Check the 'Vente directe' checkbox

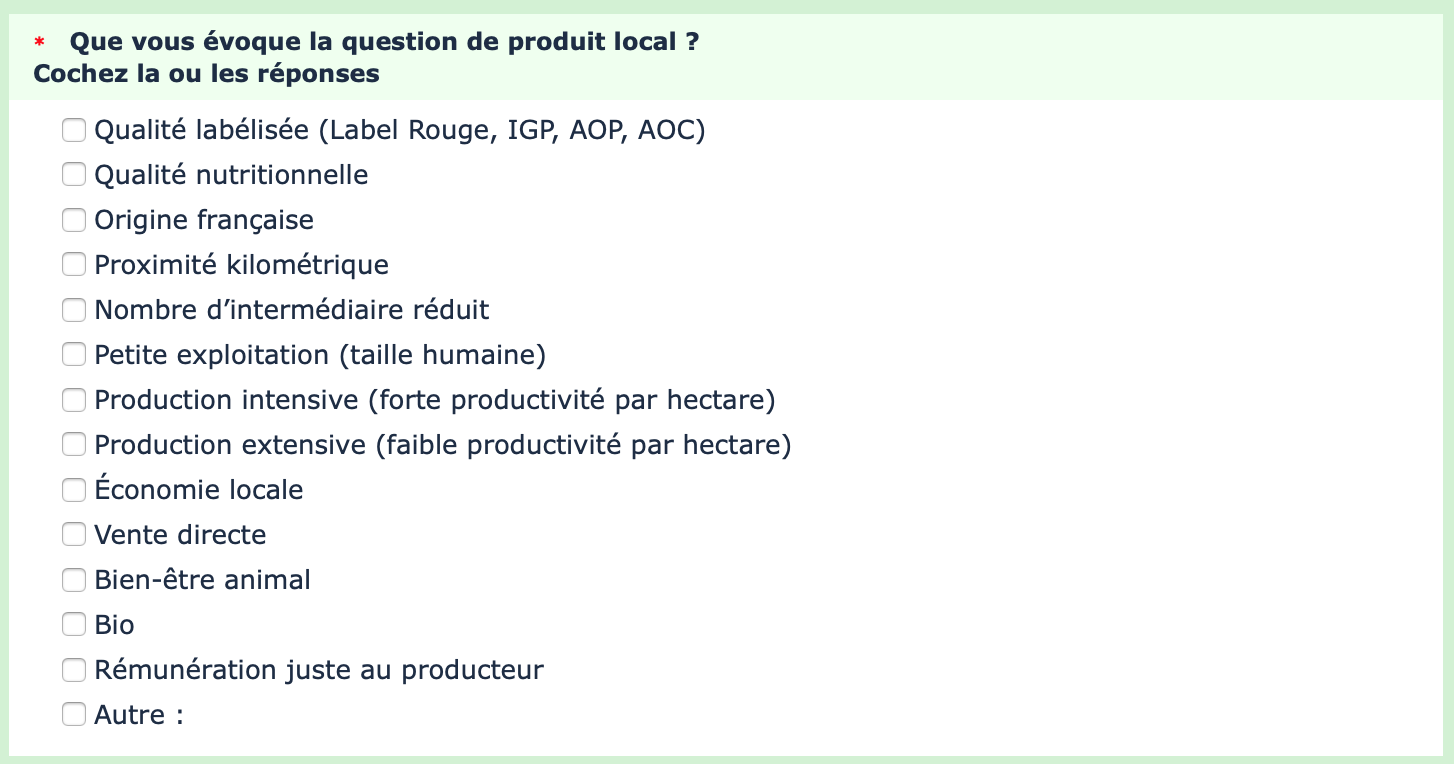[74, 535]
